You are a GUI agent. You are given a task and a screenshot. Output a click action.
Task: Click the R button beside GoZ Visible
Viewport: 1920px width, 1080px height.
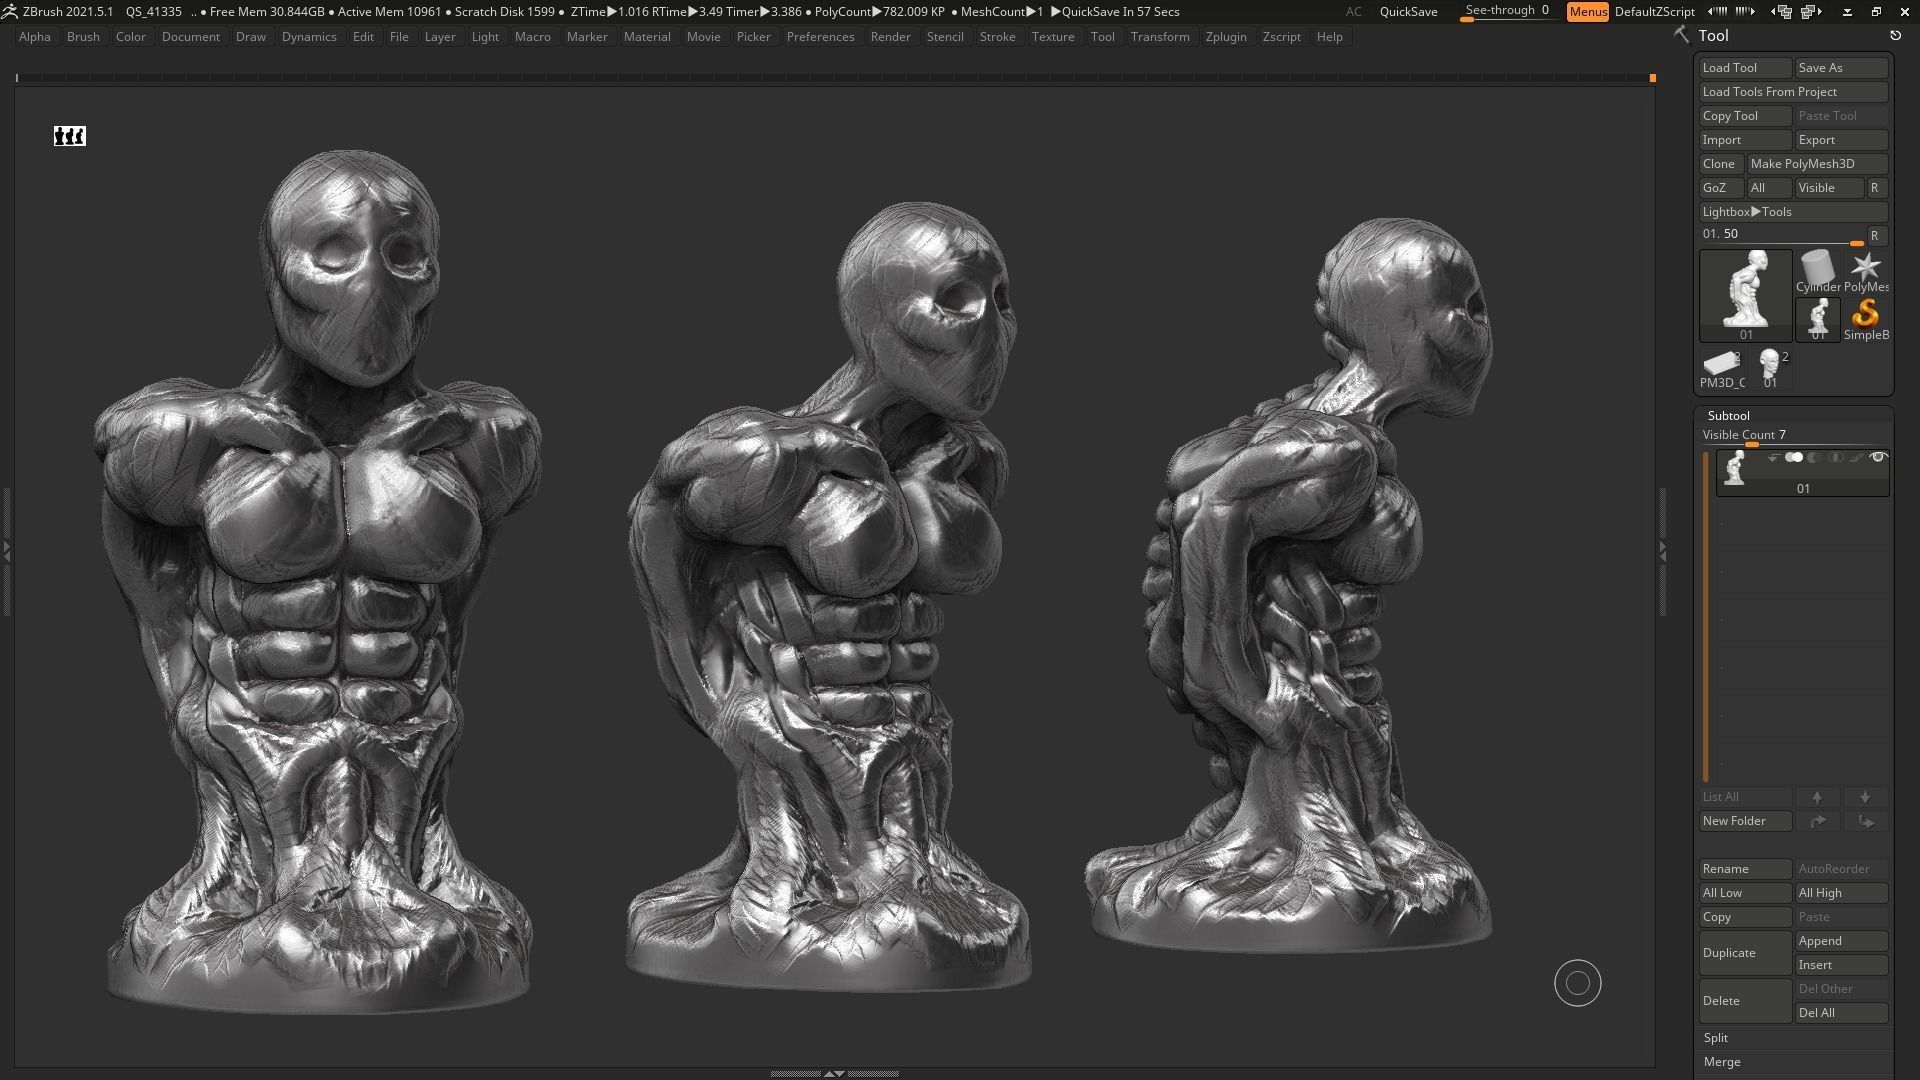(1876, 188)
